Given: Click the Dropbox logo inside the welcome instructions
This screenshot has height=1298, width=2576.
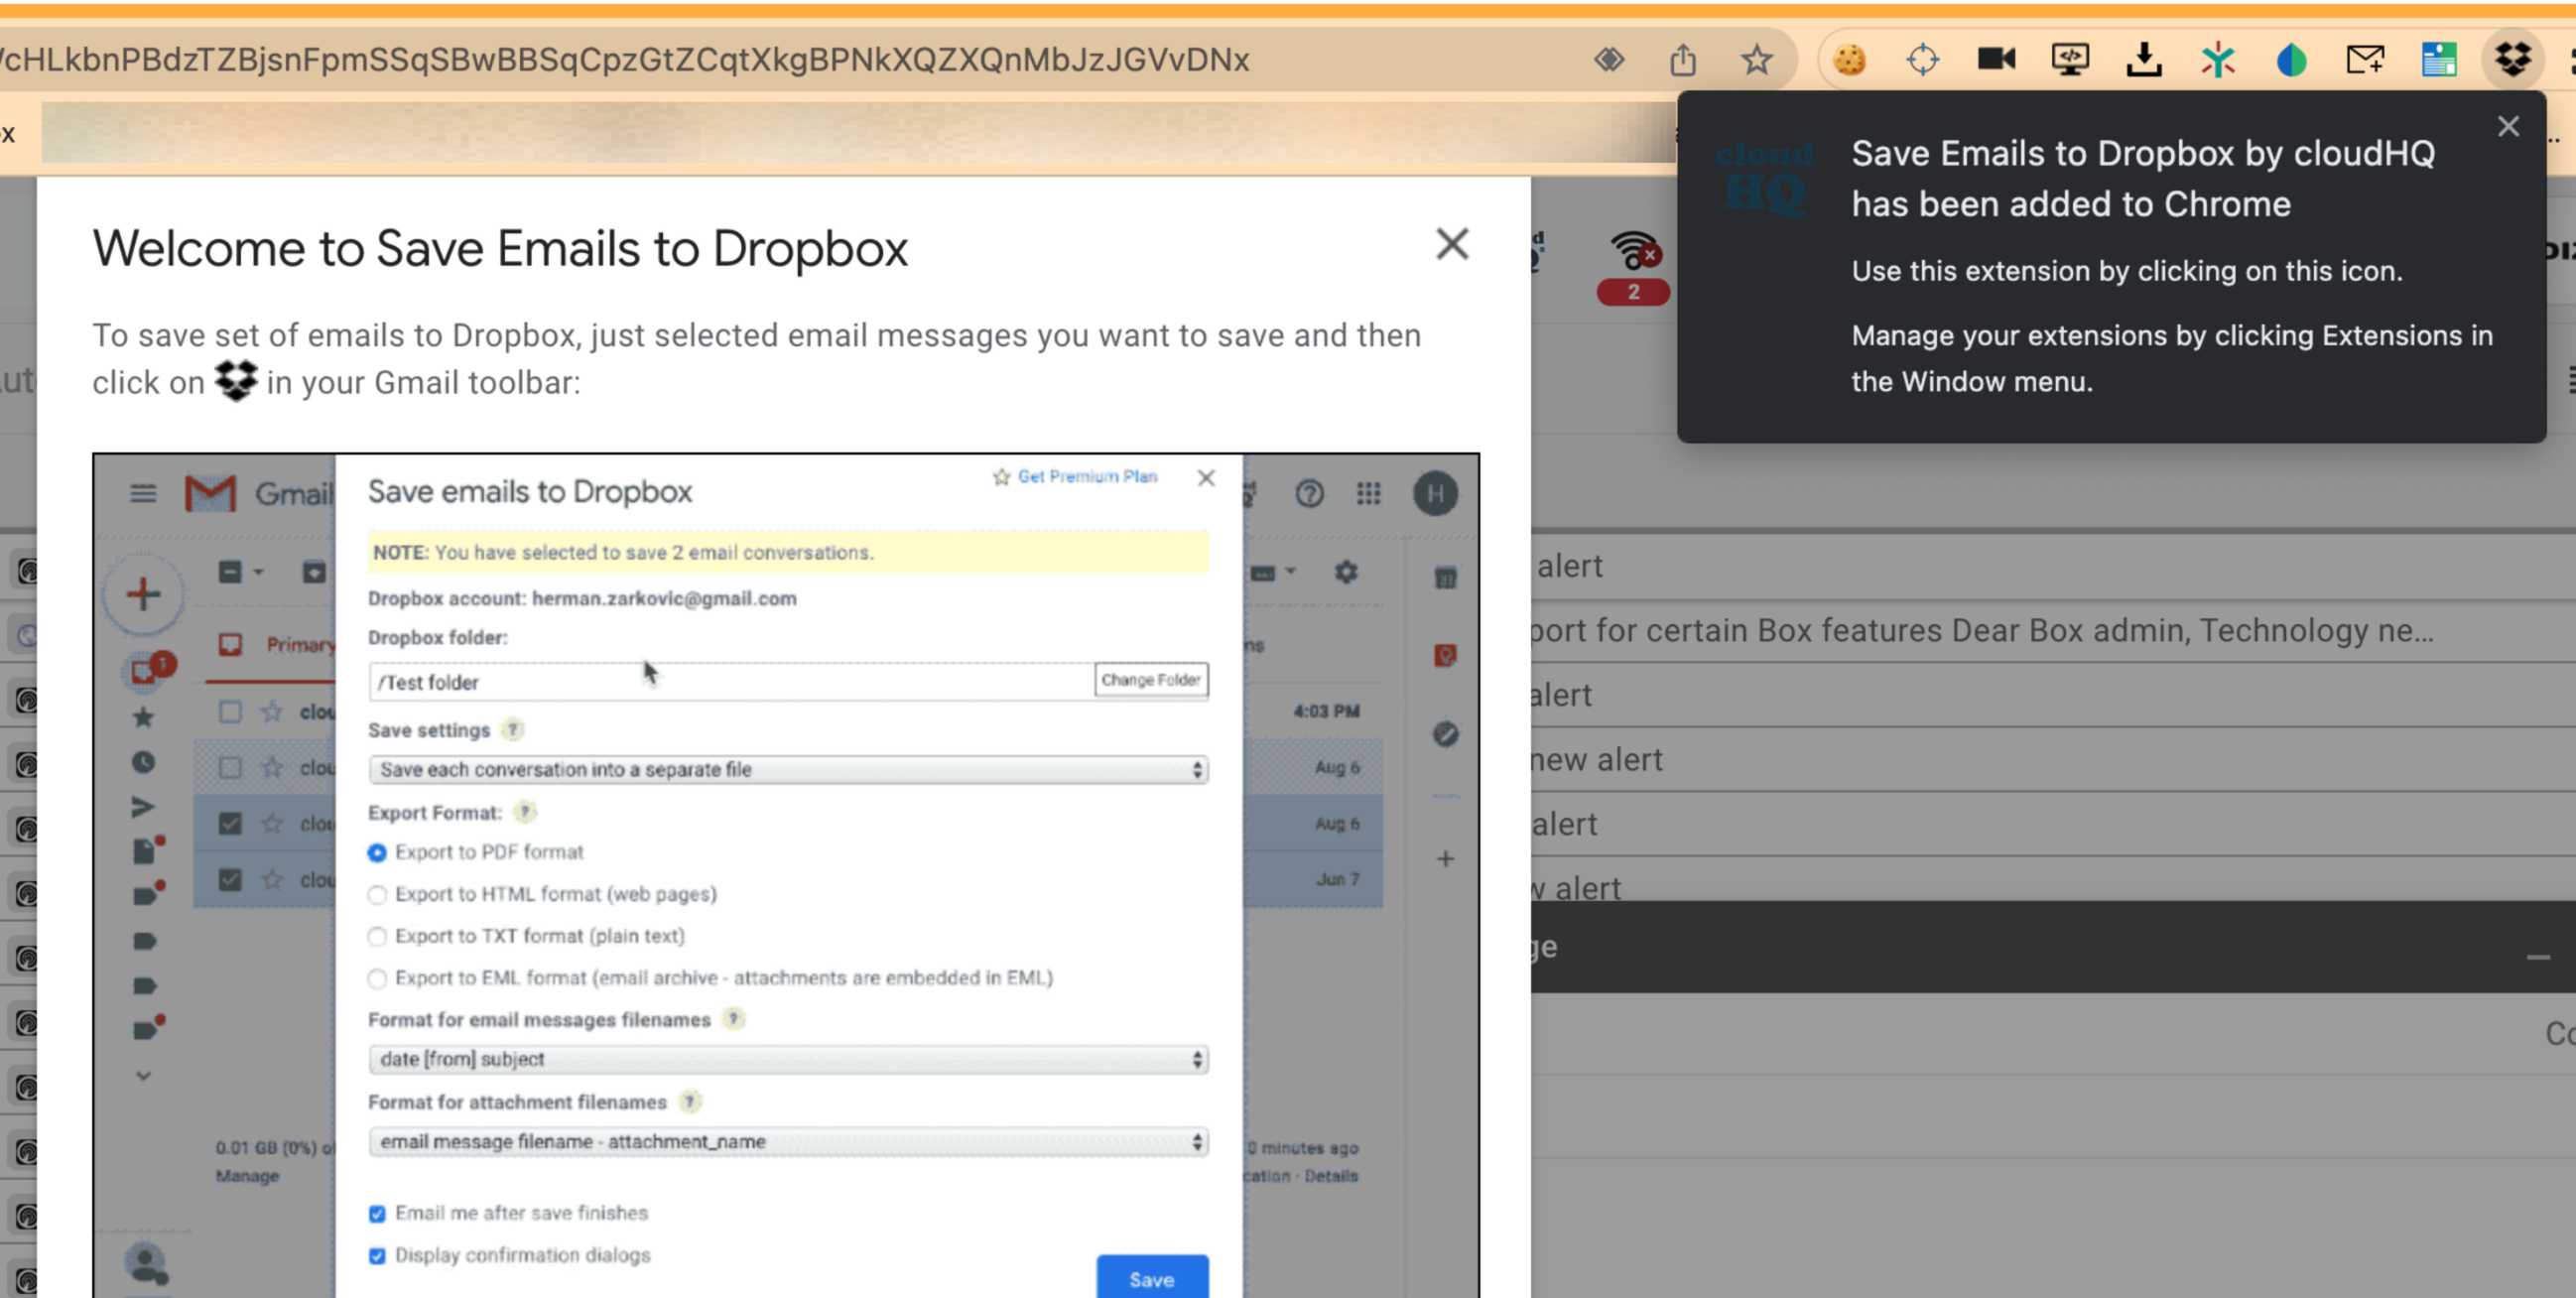Looking at the screenshot, I should (236, 380).
